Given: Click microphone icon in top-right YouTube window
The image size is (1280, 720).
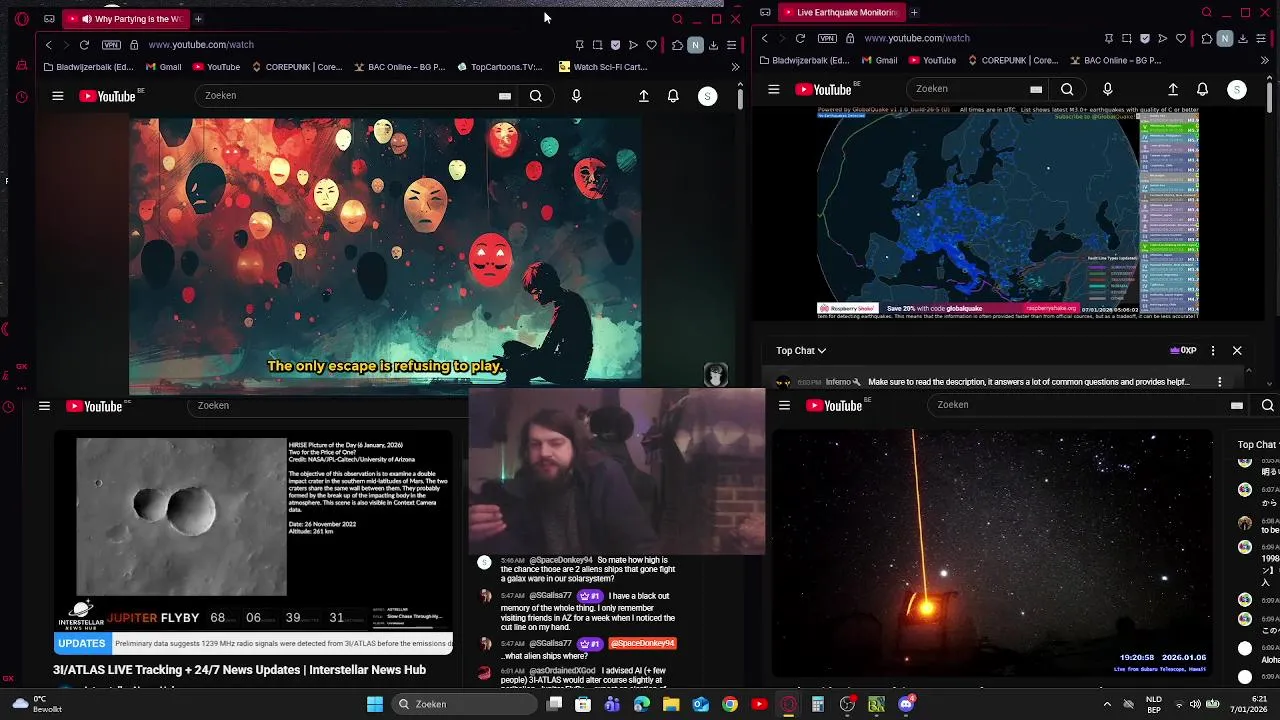Looking at the screenshot, I should (x=1107, y=89).
